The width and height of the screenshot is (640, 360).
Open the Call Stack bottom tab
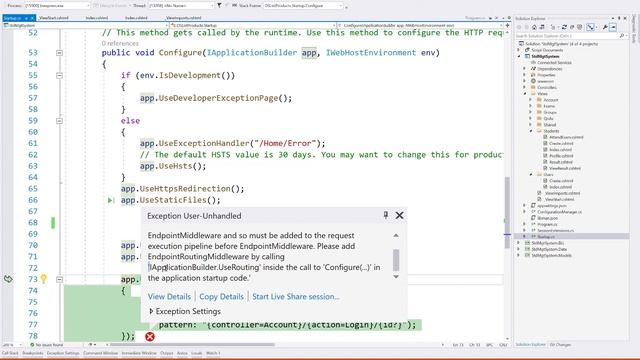coord(10,353)
